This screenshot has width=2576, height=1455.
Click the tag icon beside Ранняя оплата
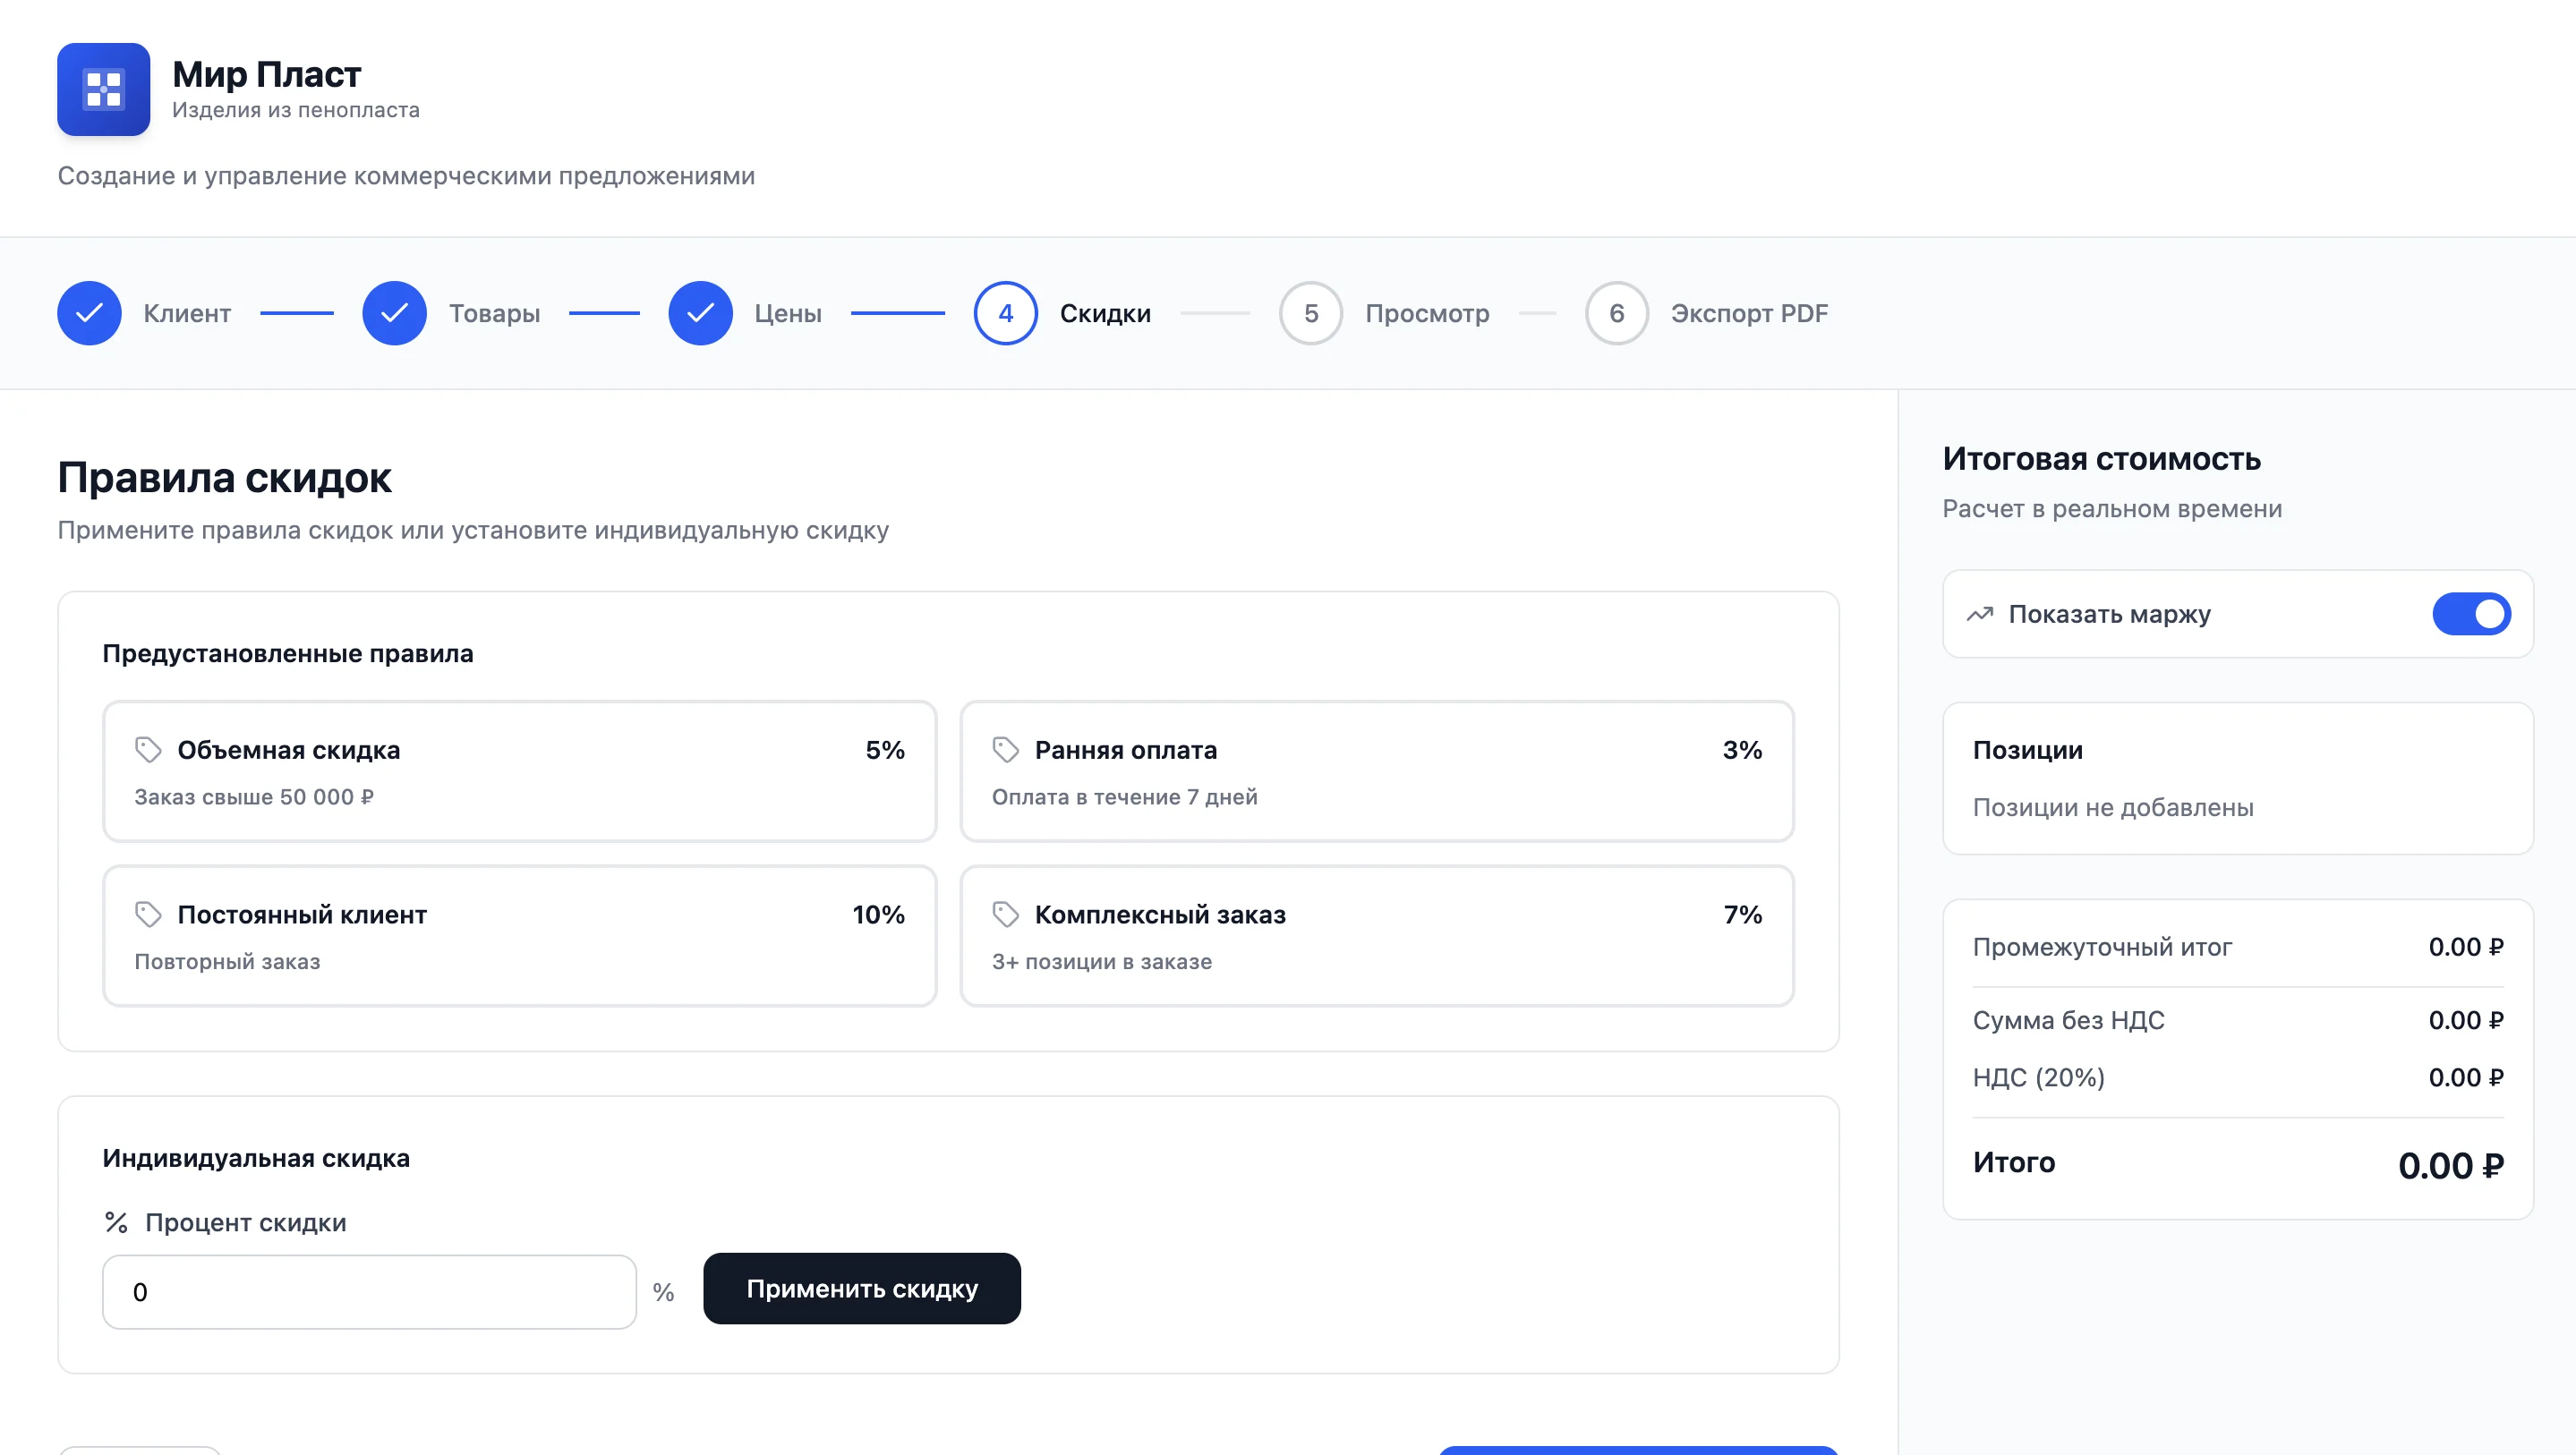coord(1005,750)
